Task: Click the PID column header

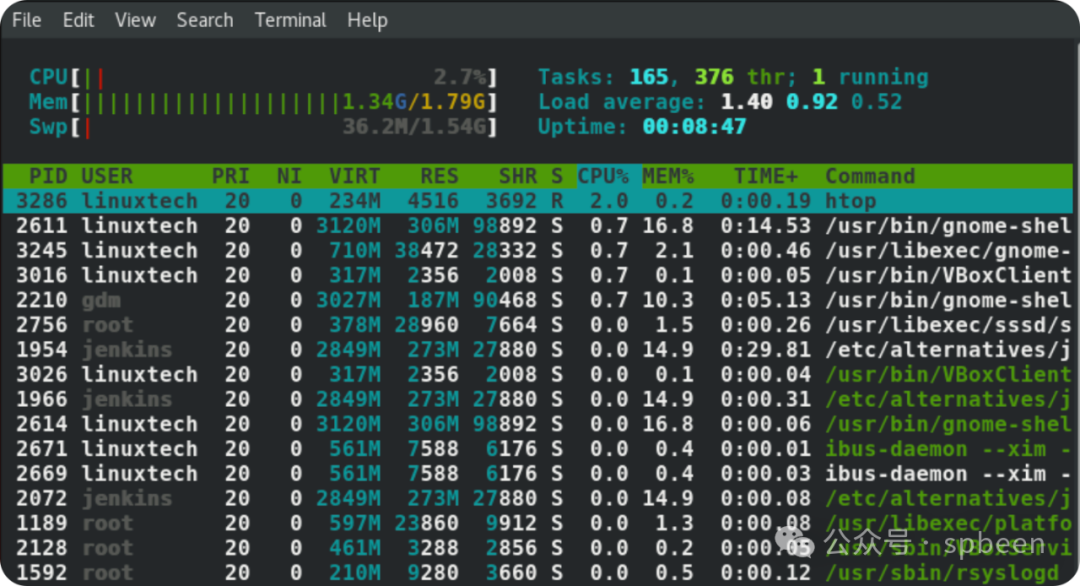Action: point(48,176)
